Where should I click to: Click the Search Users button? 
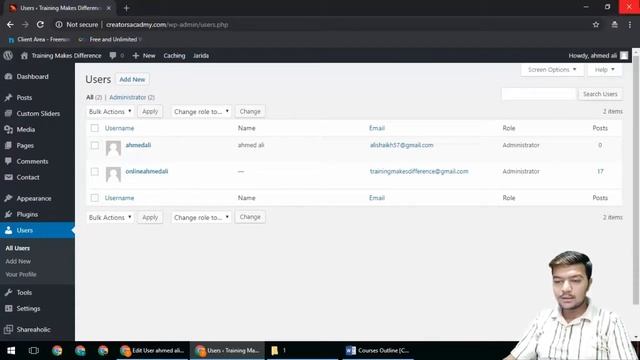pyautogui.click(x=600, y=94)
